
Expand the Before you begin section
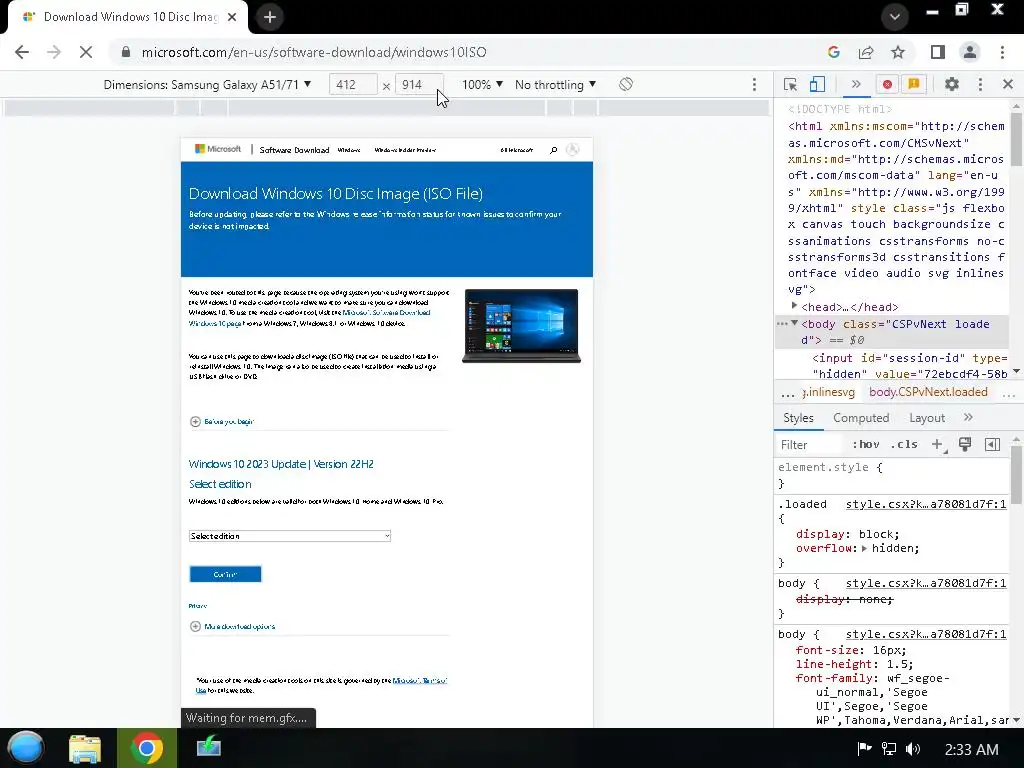click(221, 421)
